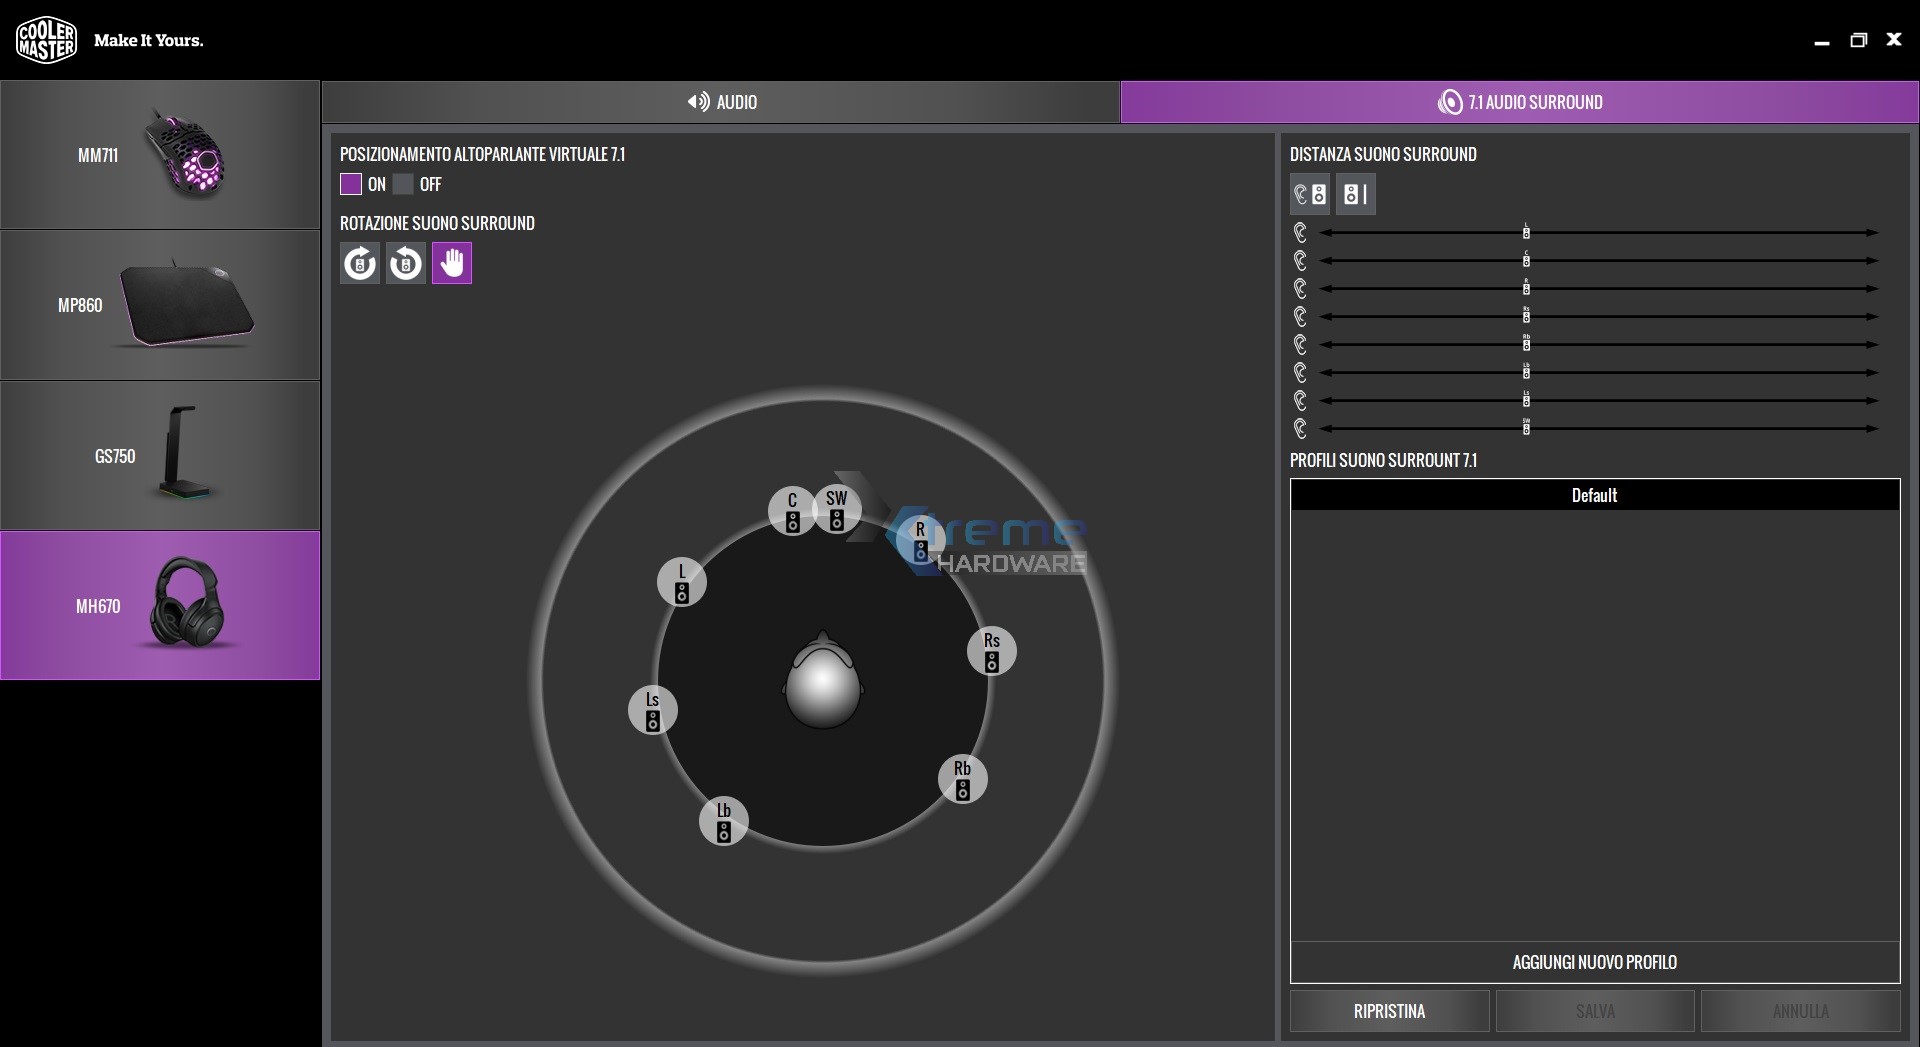
Task: Open the 7.1 AUDIO SURROUND tab
Action: click(1519, 102)
